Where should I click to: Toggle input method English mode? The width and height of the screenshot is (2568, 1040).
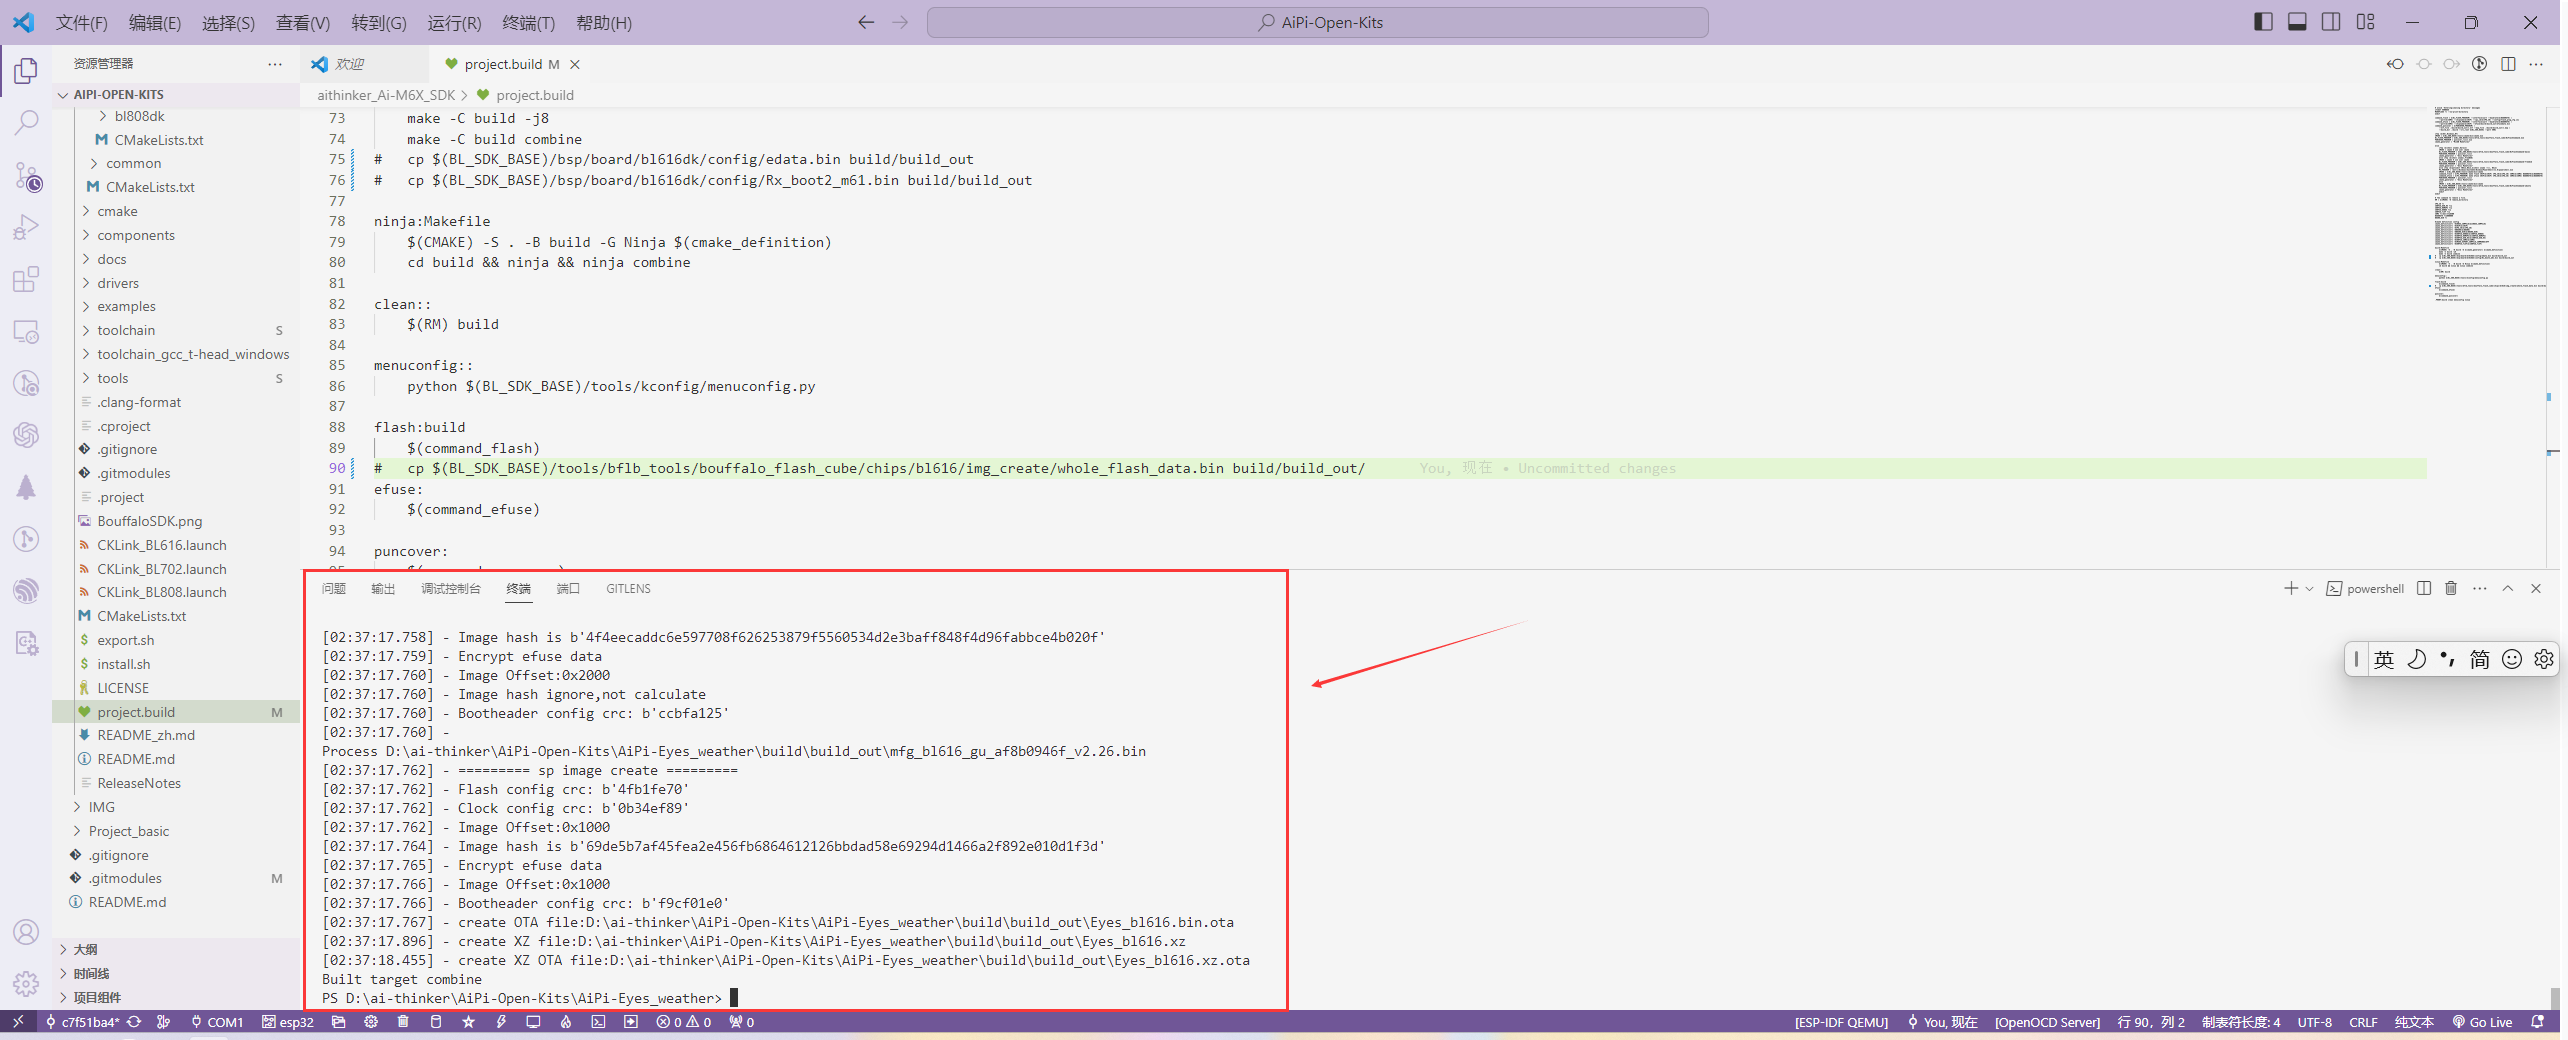pos(2384,659)
